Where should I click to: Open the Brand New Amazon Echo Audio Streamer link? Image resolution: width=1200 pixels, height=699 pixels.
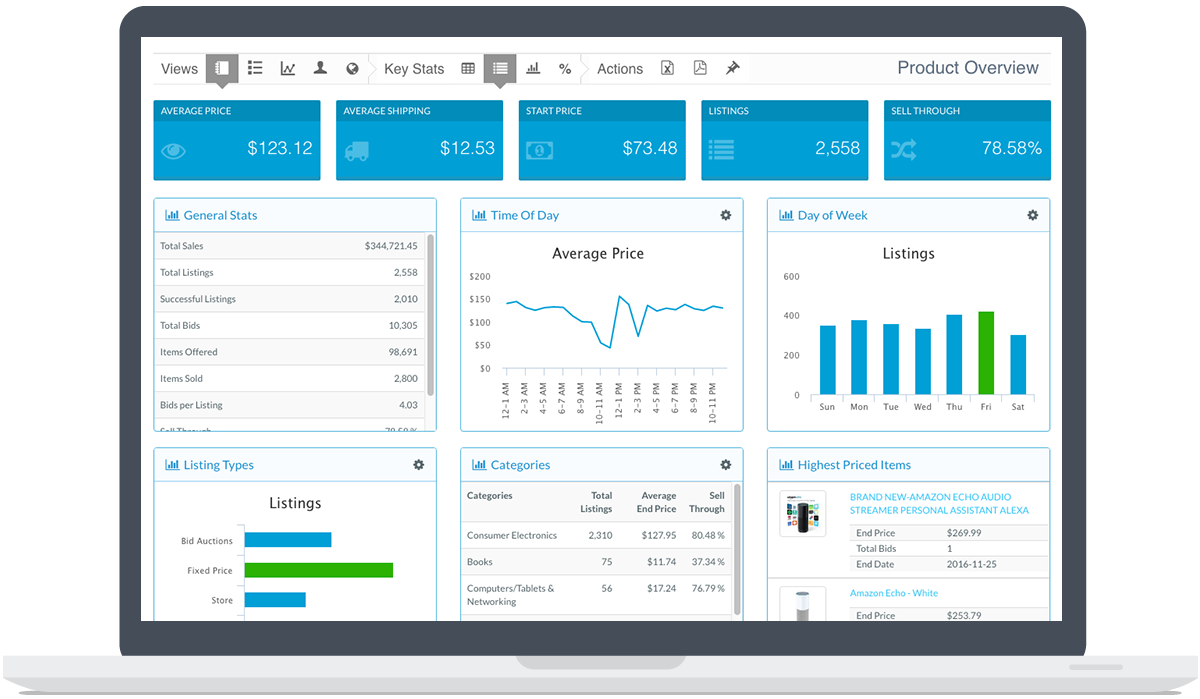[x=939, y=503]
